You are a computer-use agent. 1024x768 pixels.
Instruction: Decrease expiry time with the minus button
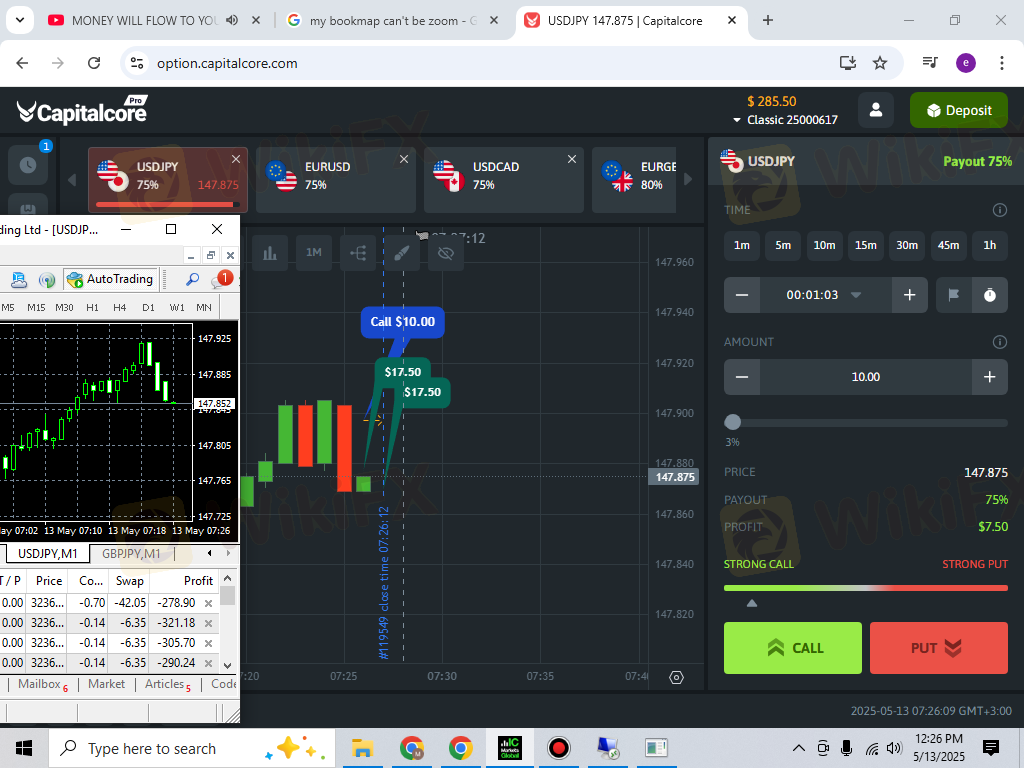[742, 295]
